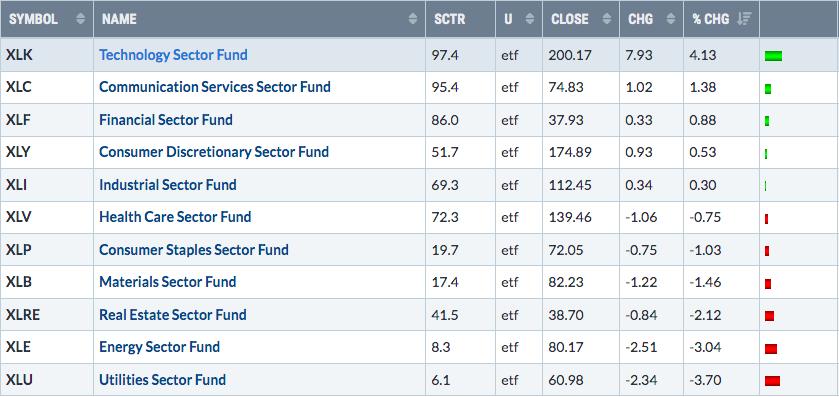Sort by CLOSE column arrows icon
This screenshot has height=397, width=839.
coord(607,19)
